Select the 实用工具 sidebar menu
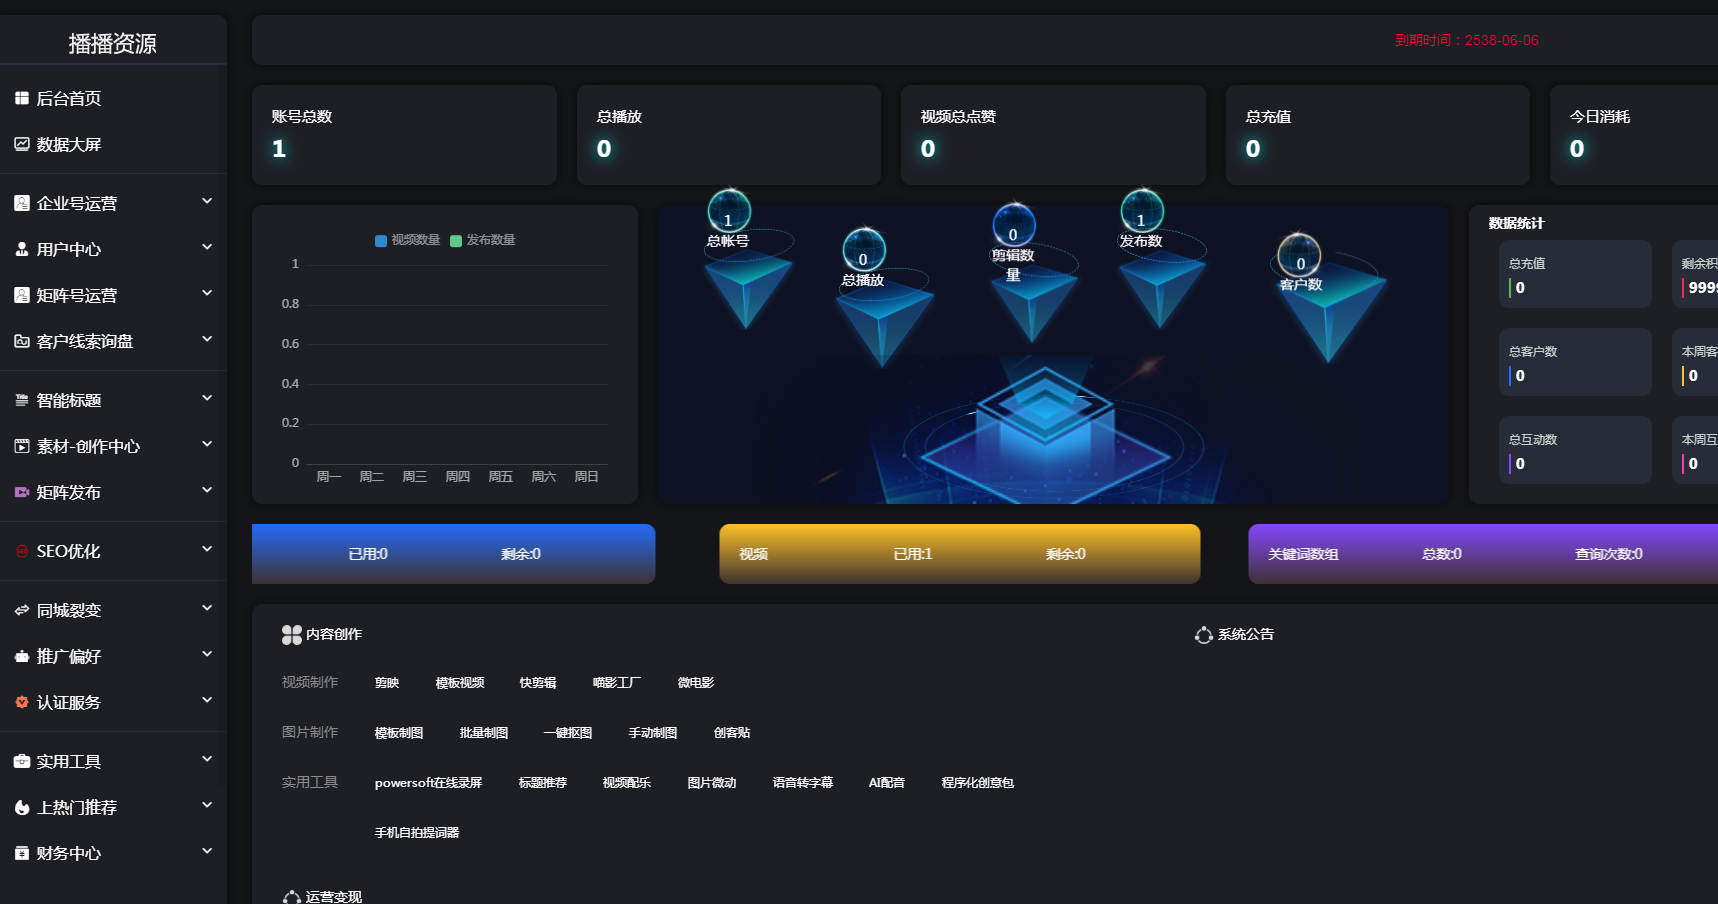This screenshot has height=904, width=1718. coord(113,761)
